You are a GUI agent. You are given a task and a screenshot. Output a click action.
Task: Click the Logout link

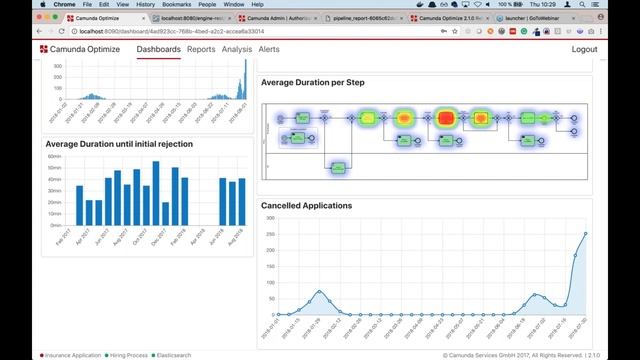coord(584,49)
